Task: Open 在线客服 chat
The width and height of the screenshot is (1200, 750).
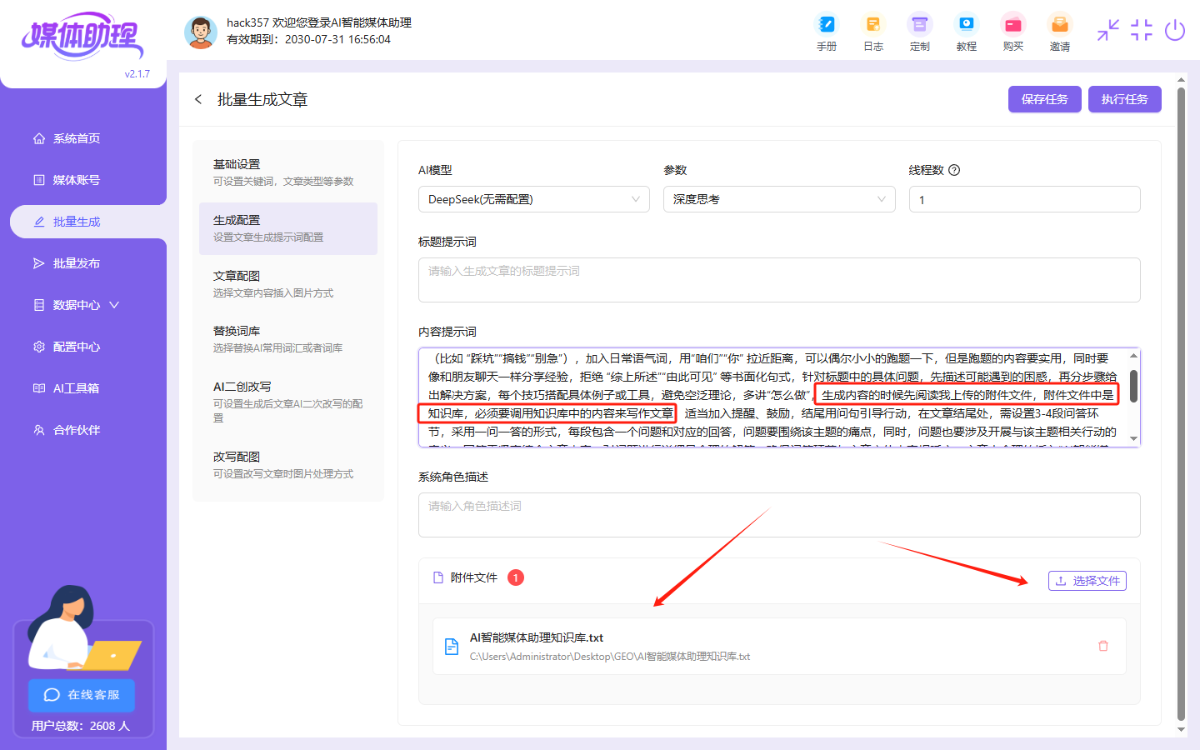Action: (82, 695)
